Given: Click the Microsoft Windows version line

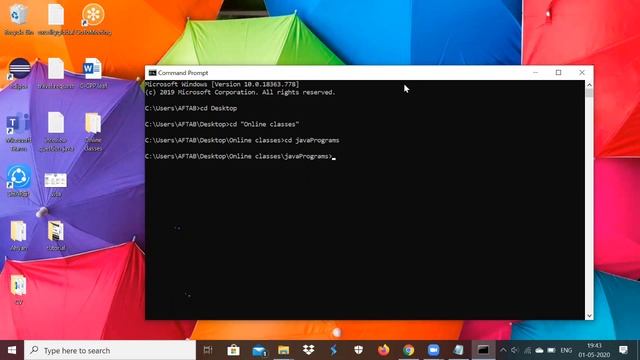Looking at the screenshot, I should point(222,84).
